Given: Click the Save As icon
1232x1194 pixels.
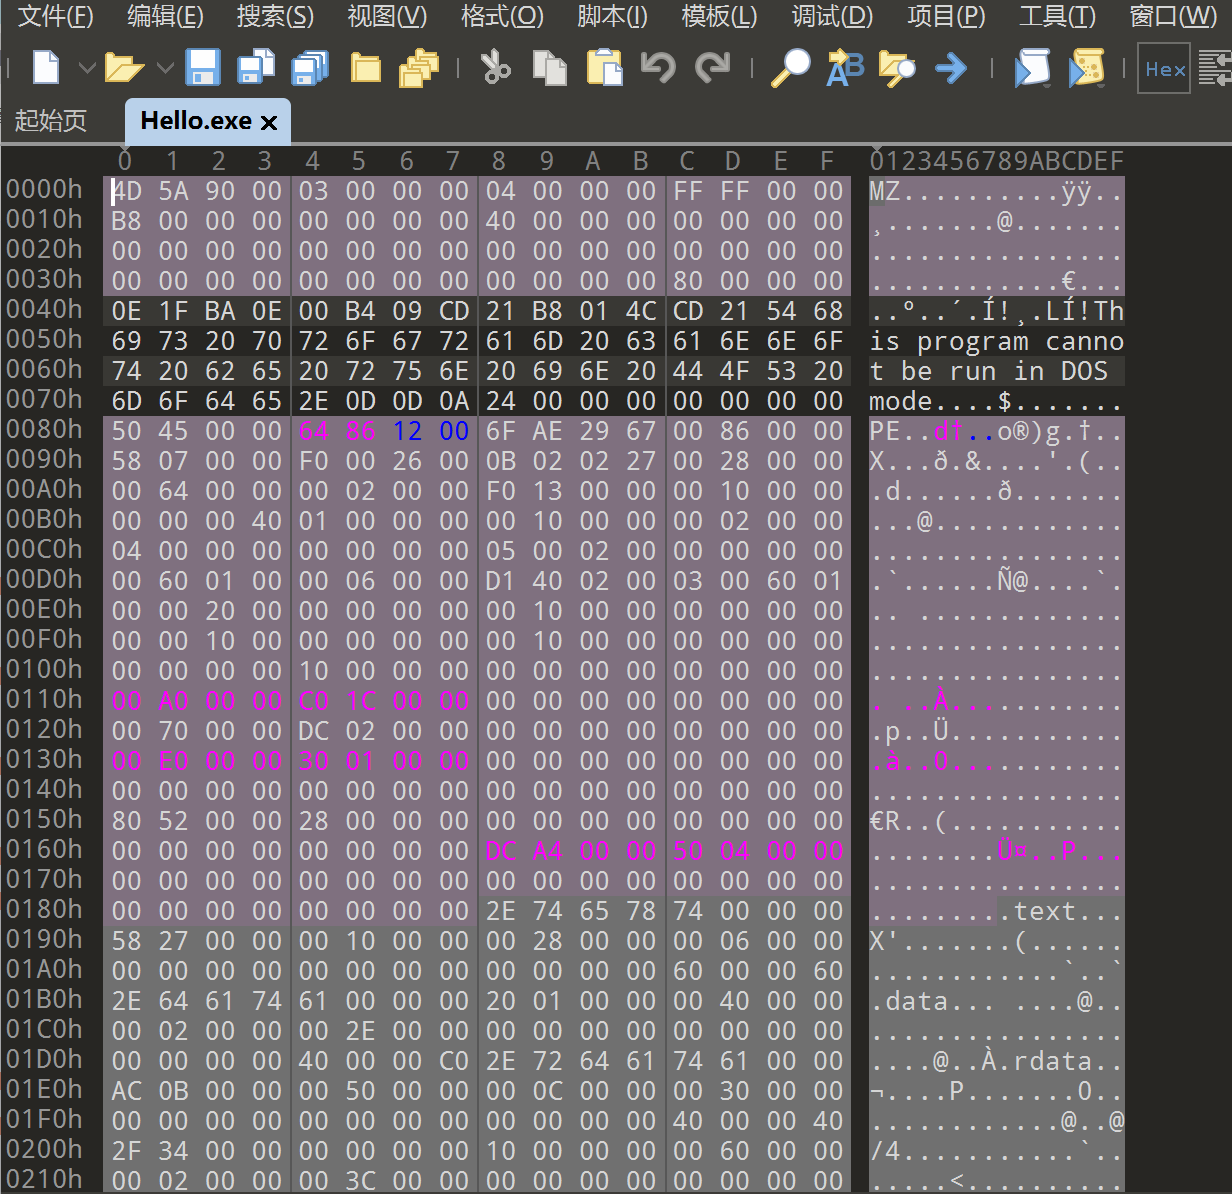Looking at the screenshot, I should pos(256,68).
